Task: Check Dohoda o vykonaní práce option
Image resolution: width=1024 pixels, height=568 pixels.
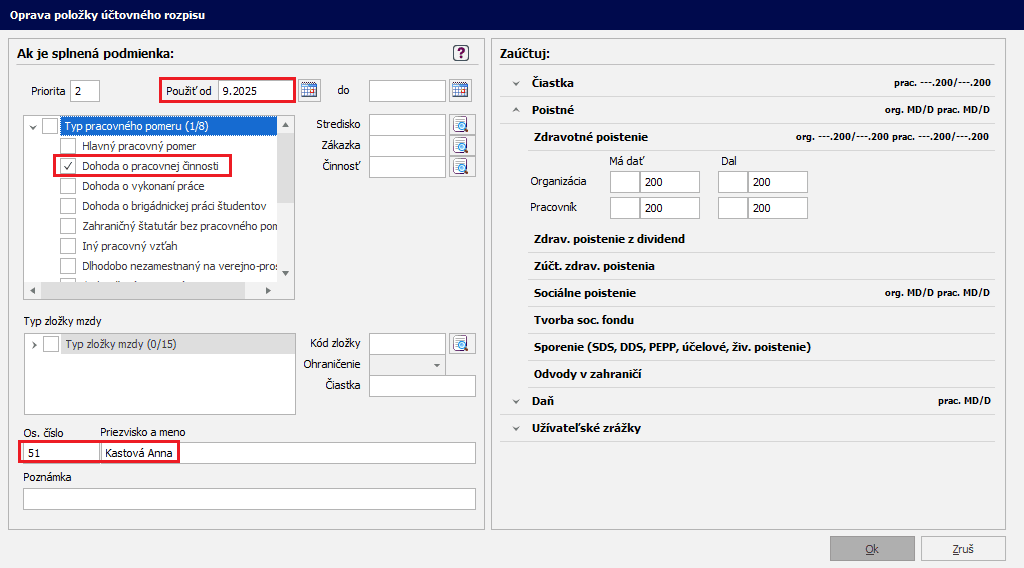Action: (x=68, y=185)
